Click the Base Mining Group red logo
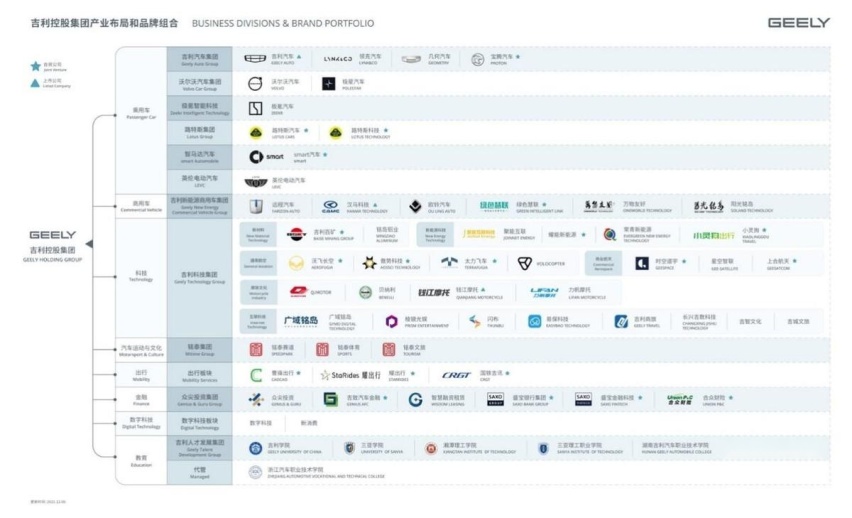Image resolution: width=852 pixels, height=518 pixels. coord(296,234)
